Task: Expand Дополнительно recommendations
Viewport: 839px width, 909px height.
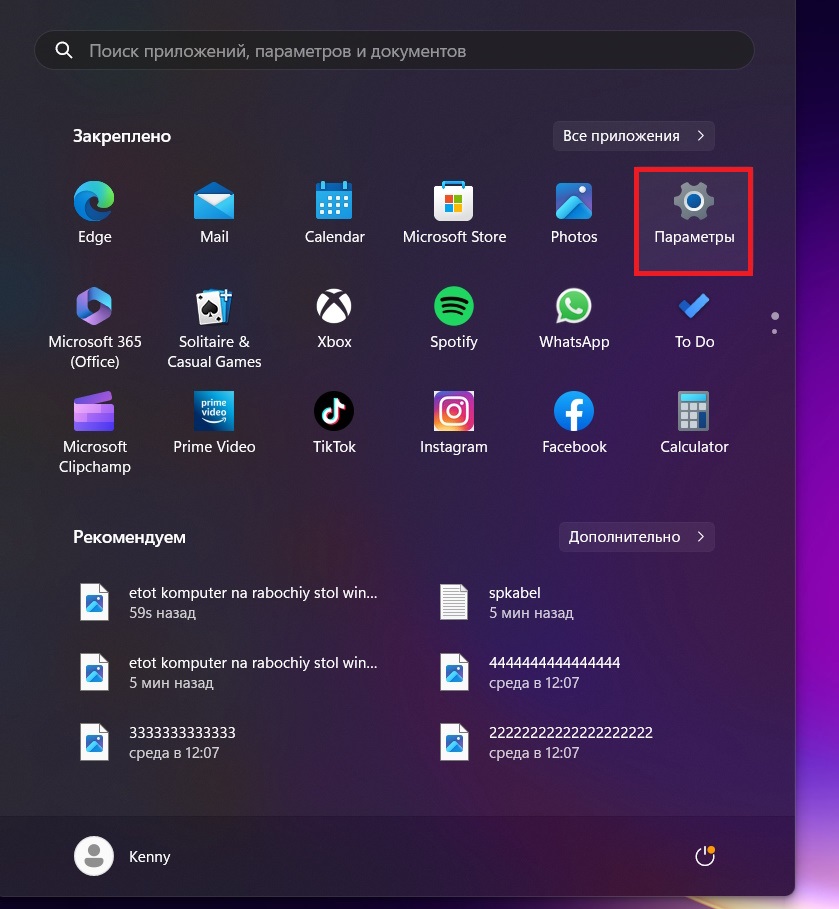Action: coord(637,537)
